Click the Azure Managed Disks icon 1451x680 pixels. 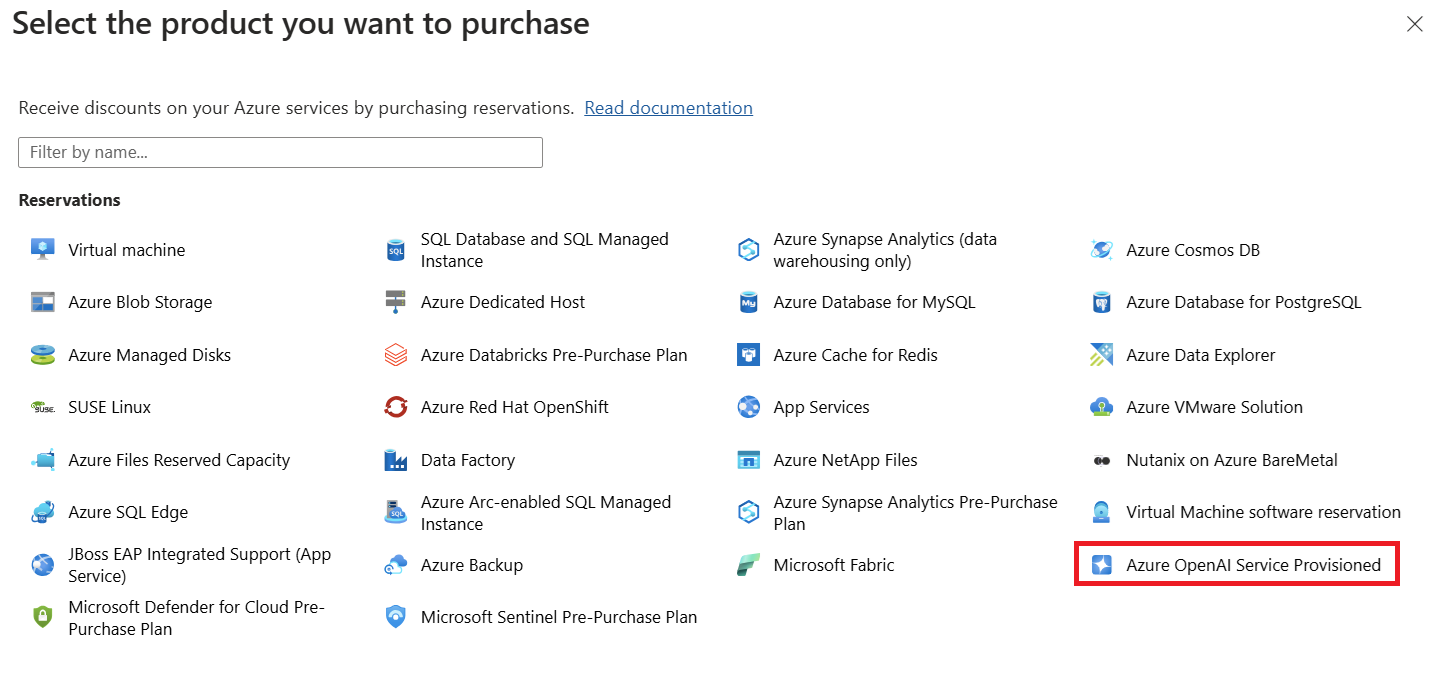[42, 355]
